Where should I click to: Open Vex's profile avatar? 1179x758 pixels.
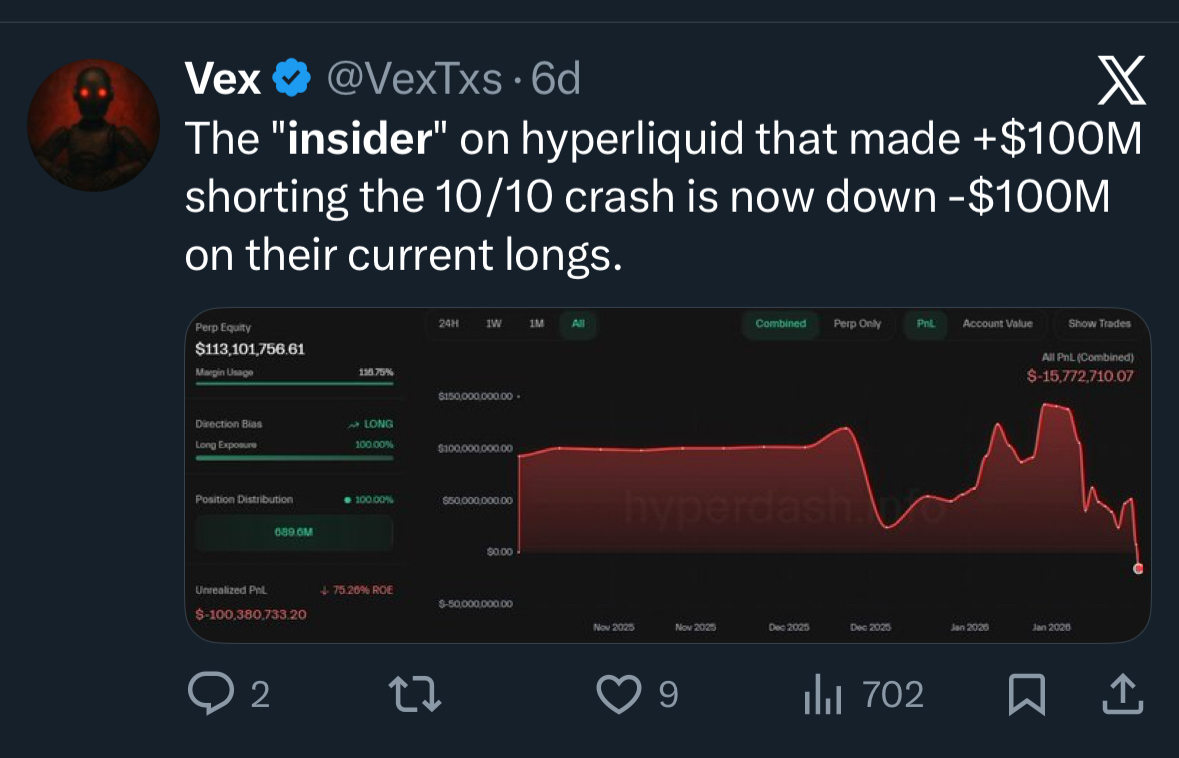click(x=95, y=125)
